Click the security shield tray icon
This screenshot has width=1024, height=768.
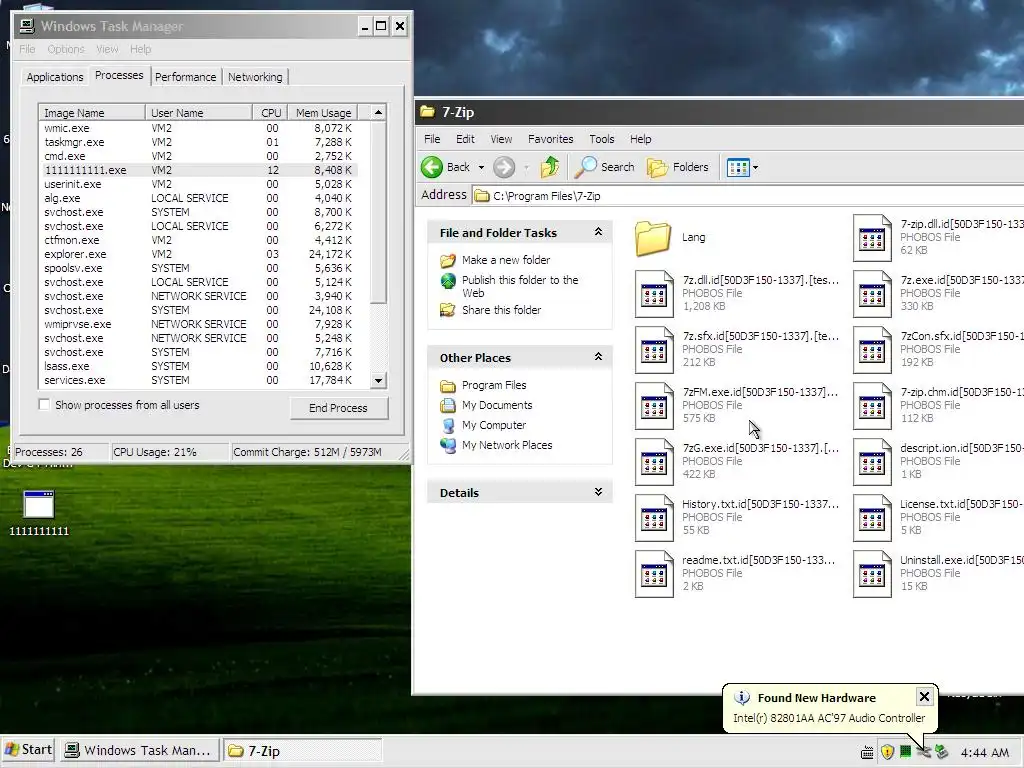pyautogui.click(x=887, y=752)
